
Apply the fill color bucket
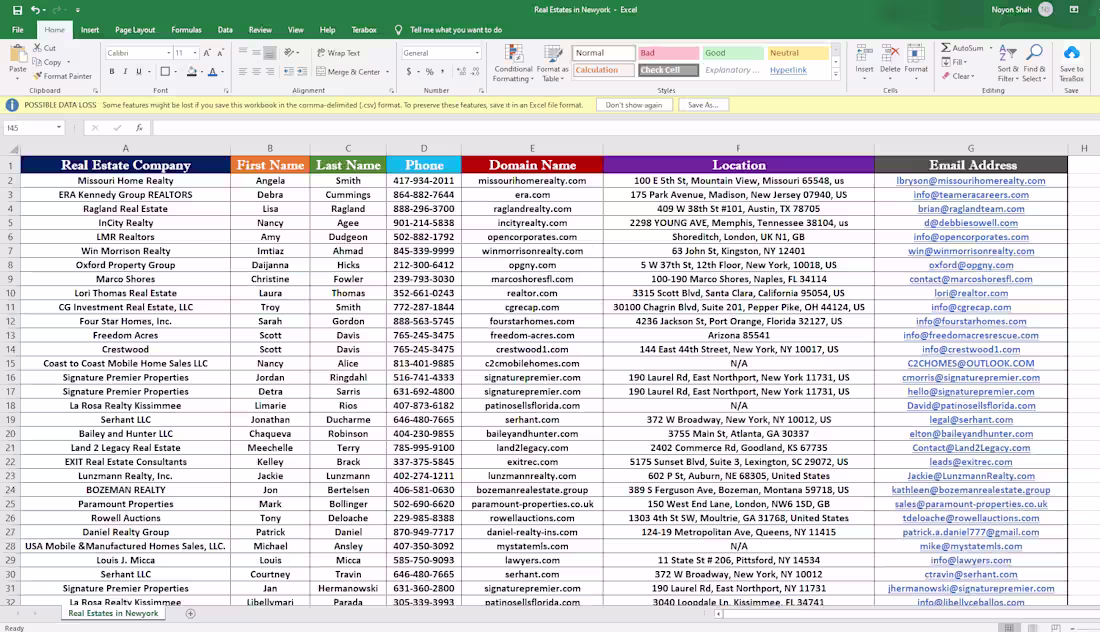[192, 72]
